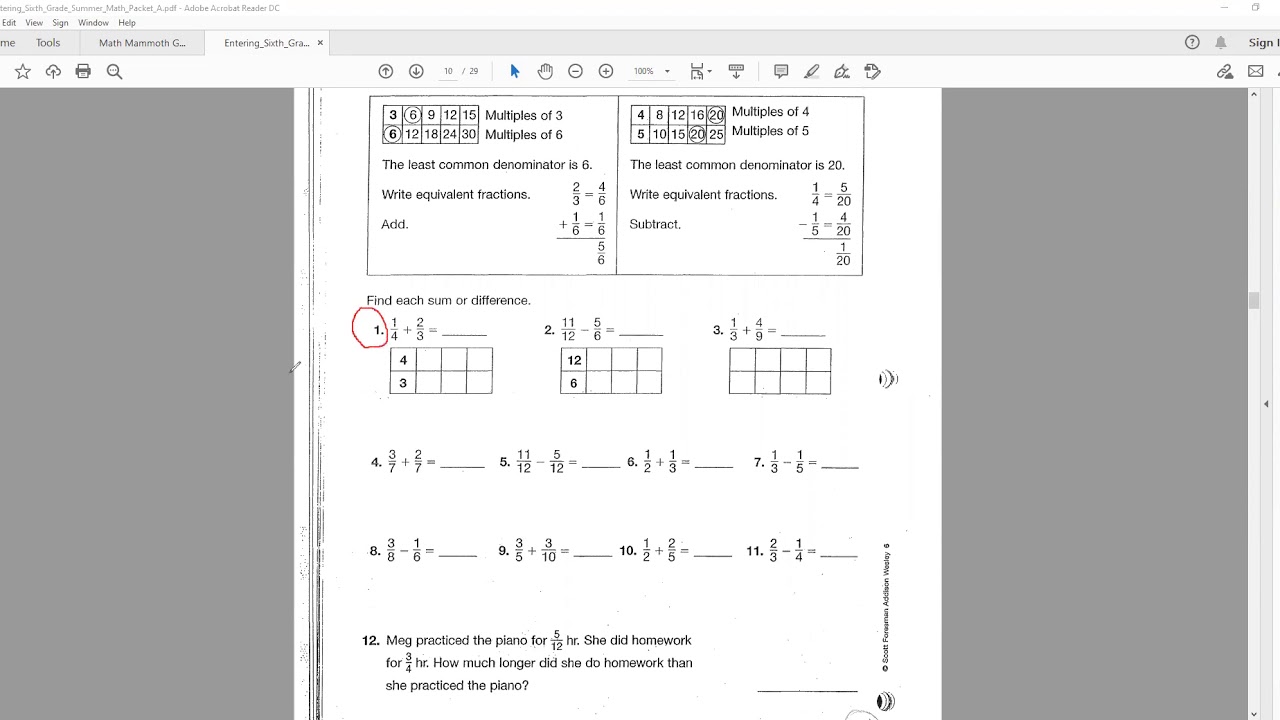This screenshot has height=720, width=1280.
Task: Switch to the Tools tab
Action: (x=48, y=43)
